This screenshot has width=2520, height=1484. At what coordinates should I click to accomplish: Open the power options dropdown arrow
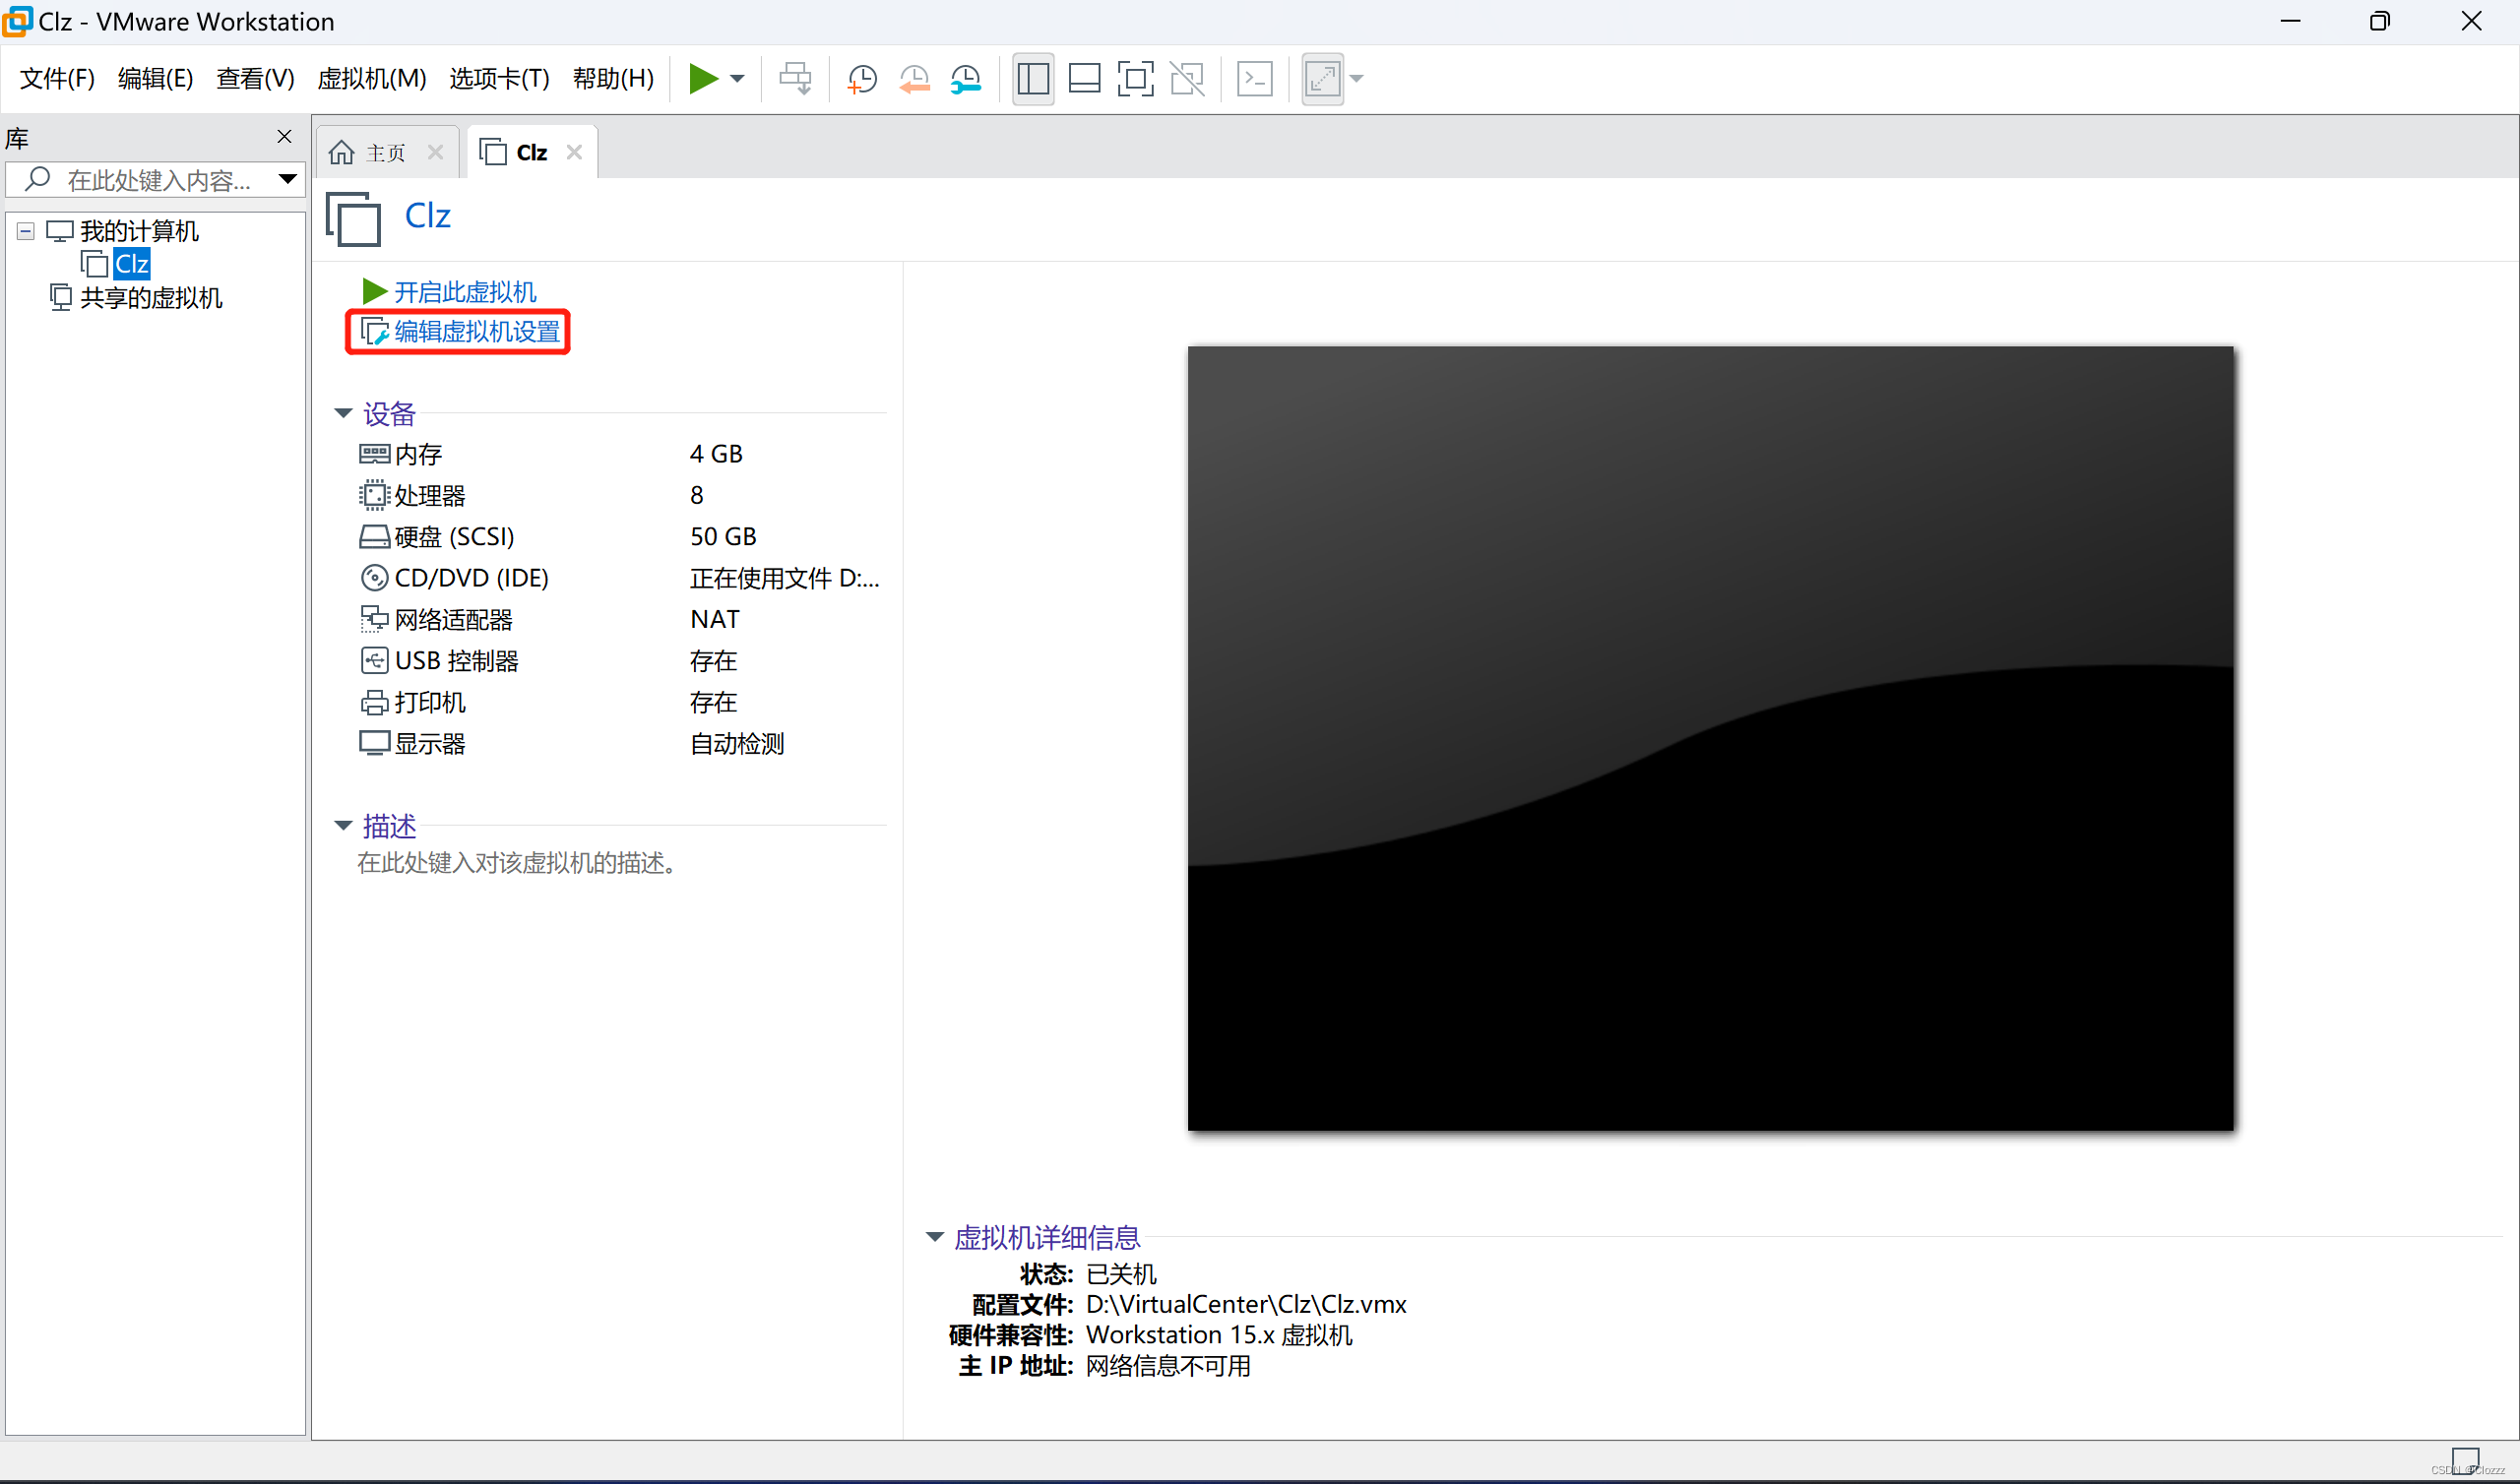739,78
